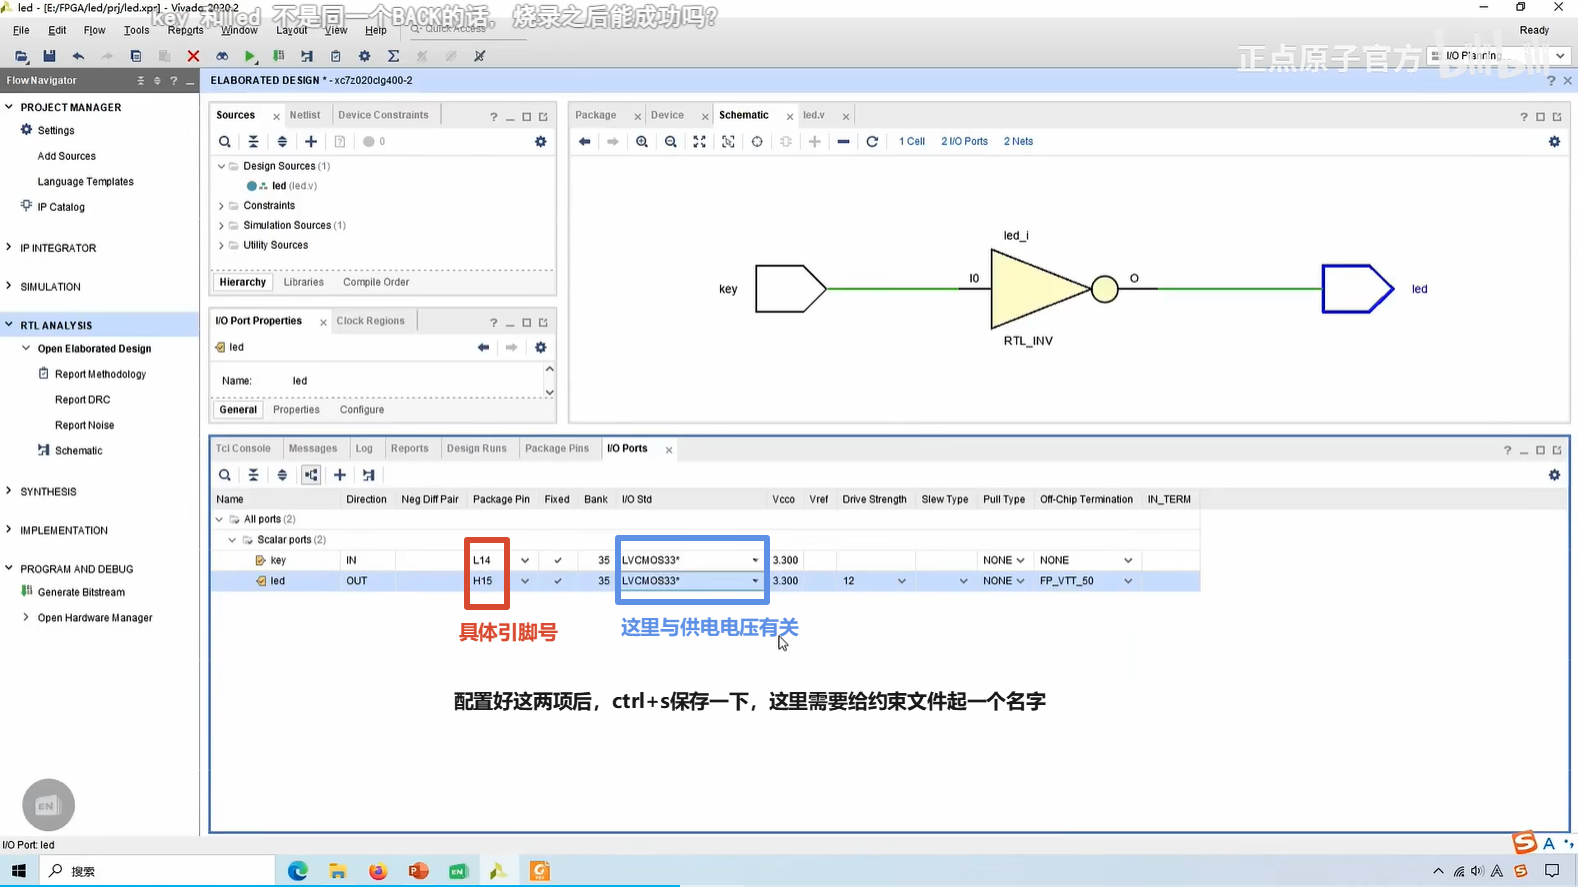Search ports with the I/O Ports magnifier icon

[225, 475]
